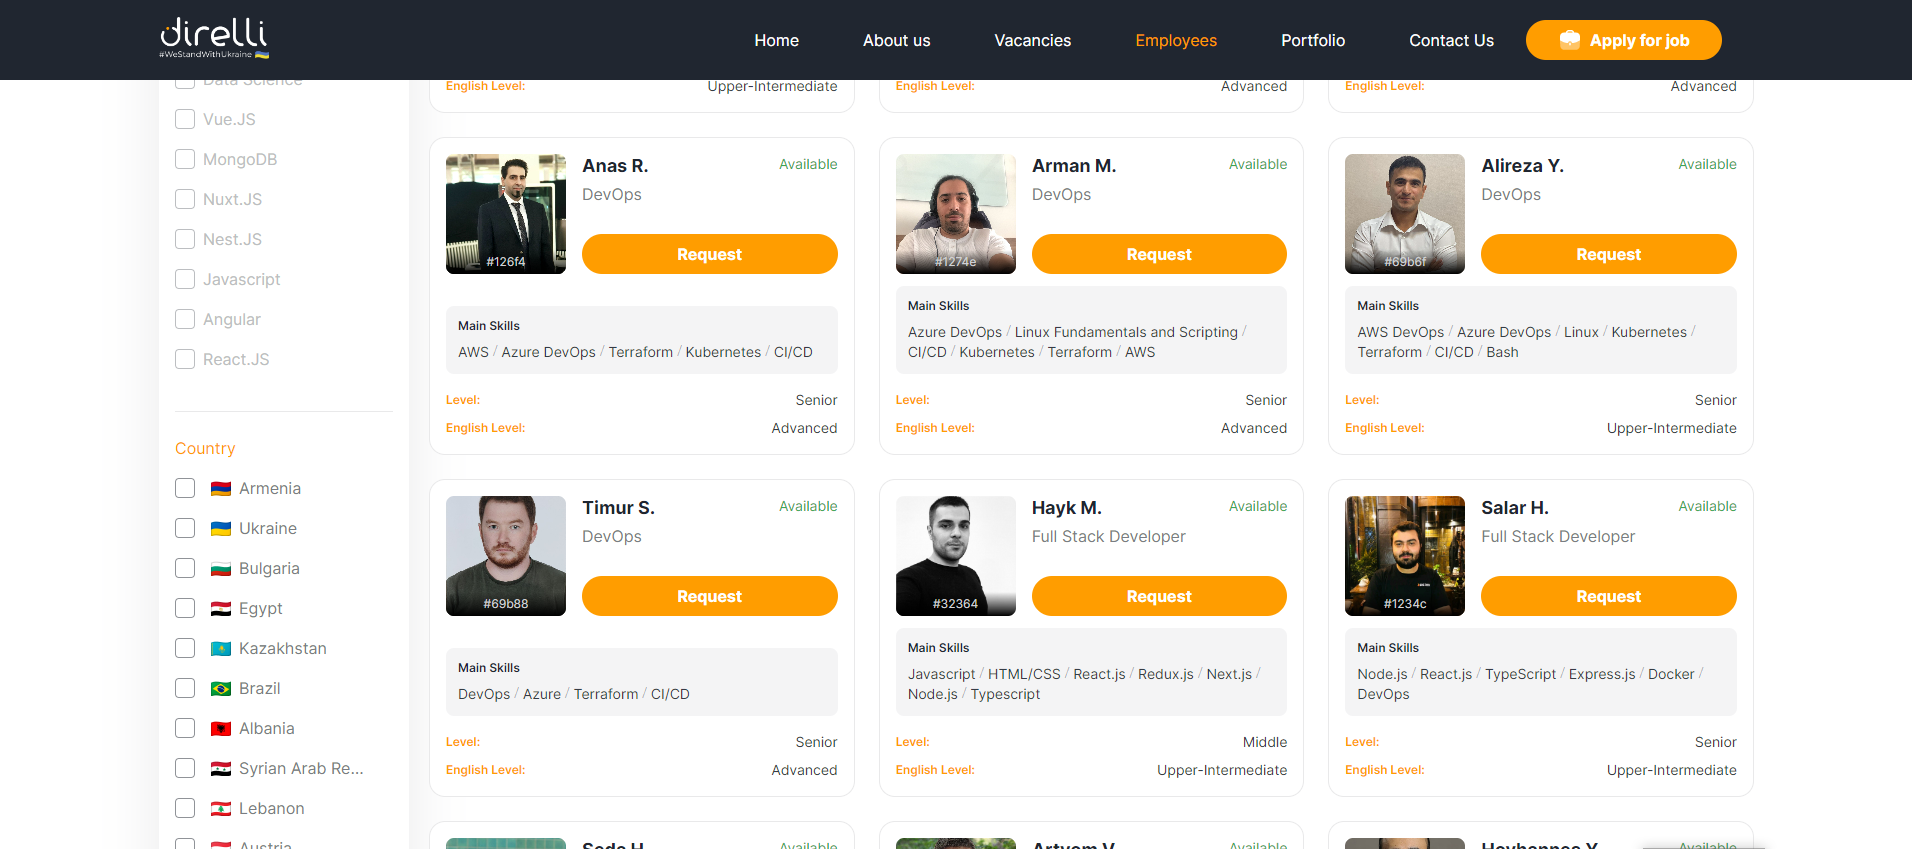Select the Lebanon country checkbox
1912x849 pixels.
(185, 808)
